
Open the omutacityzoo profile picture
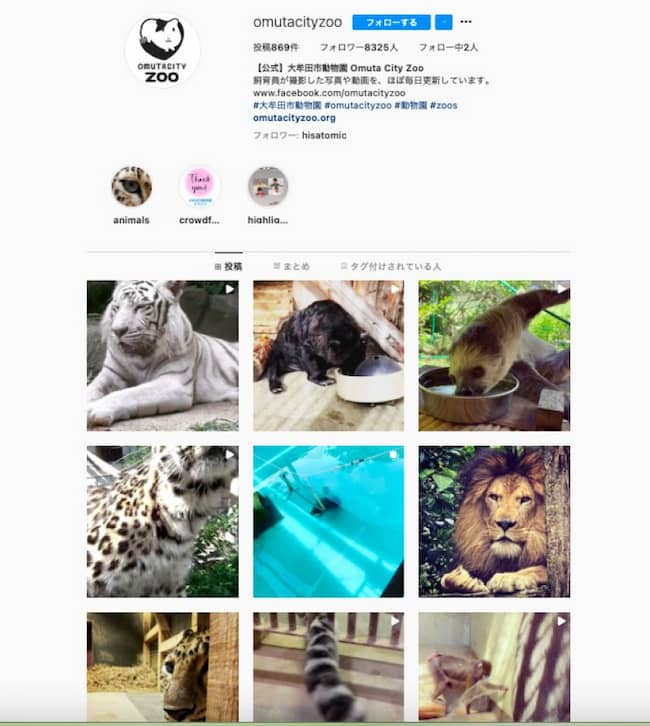coord(162,50)
